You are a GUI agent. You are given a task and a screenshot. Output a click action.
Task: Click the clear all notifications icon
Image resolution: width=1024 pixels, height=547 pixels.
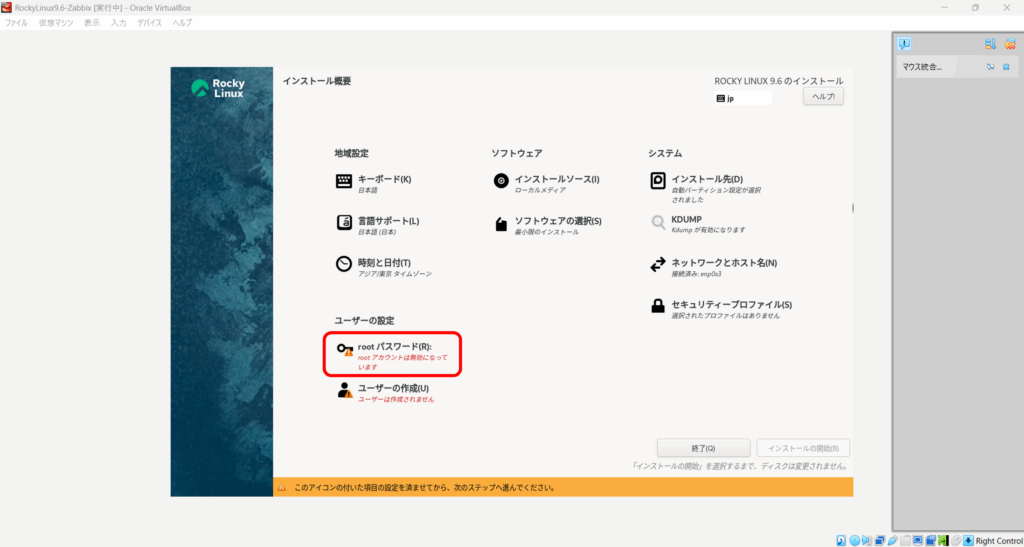[1010, 44]
